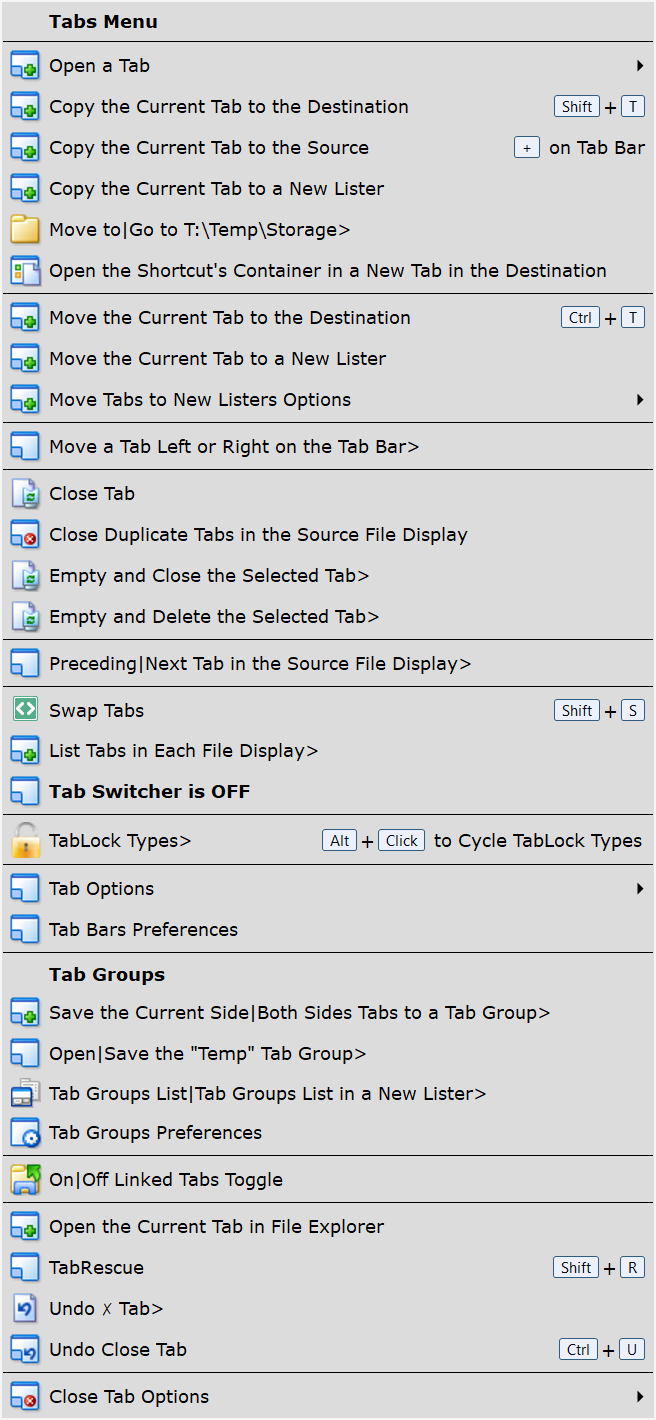
Task: Click the Swap Tabs green arrows icon
Action: pyautogui.click(x=24, y=710)
